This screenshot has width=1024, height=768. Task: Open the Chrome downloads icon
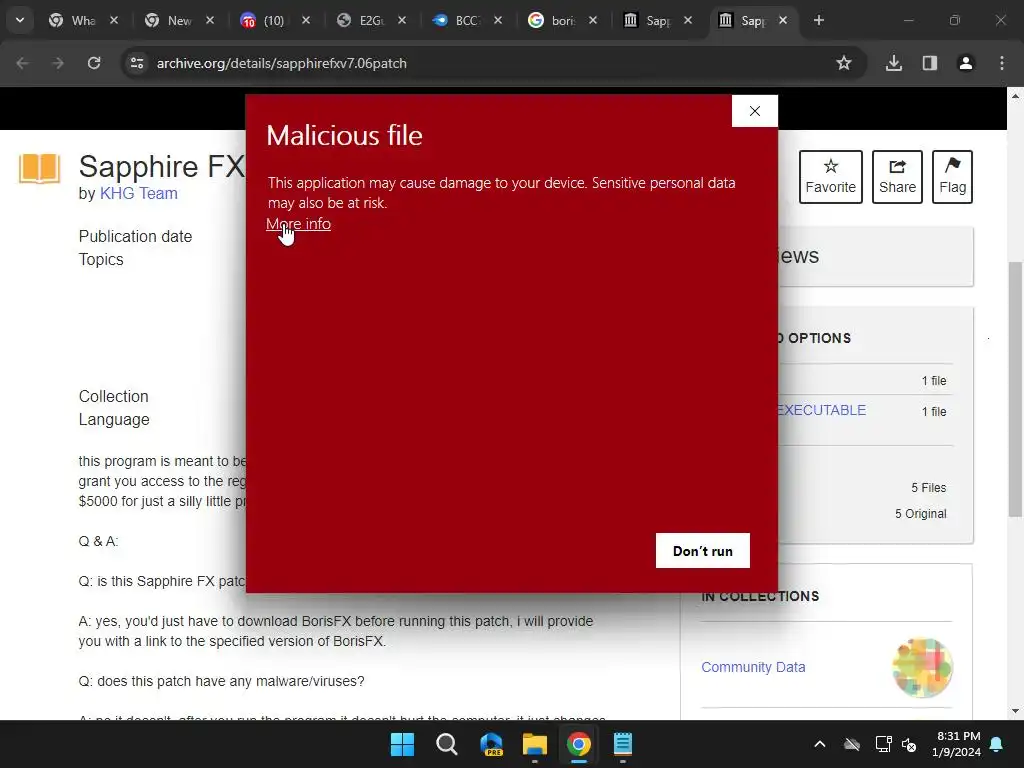[894, 63]
